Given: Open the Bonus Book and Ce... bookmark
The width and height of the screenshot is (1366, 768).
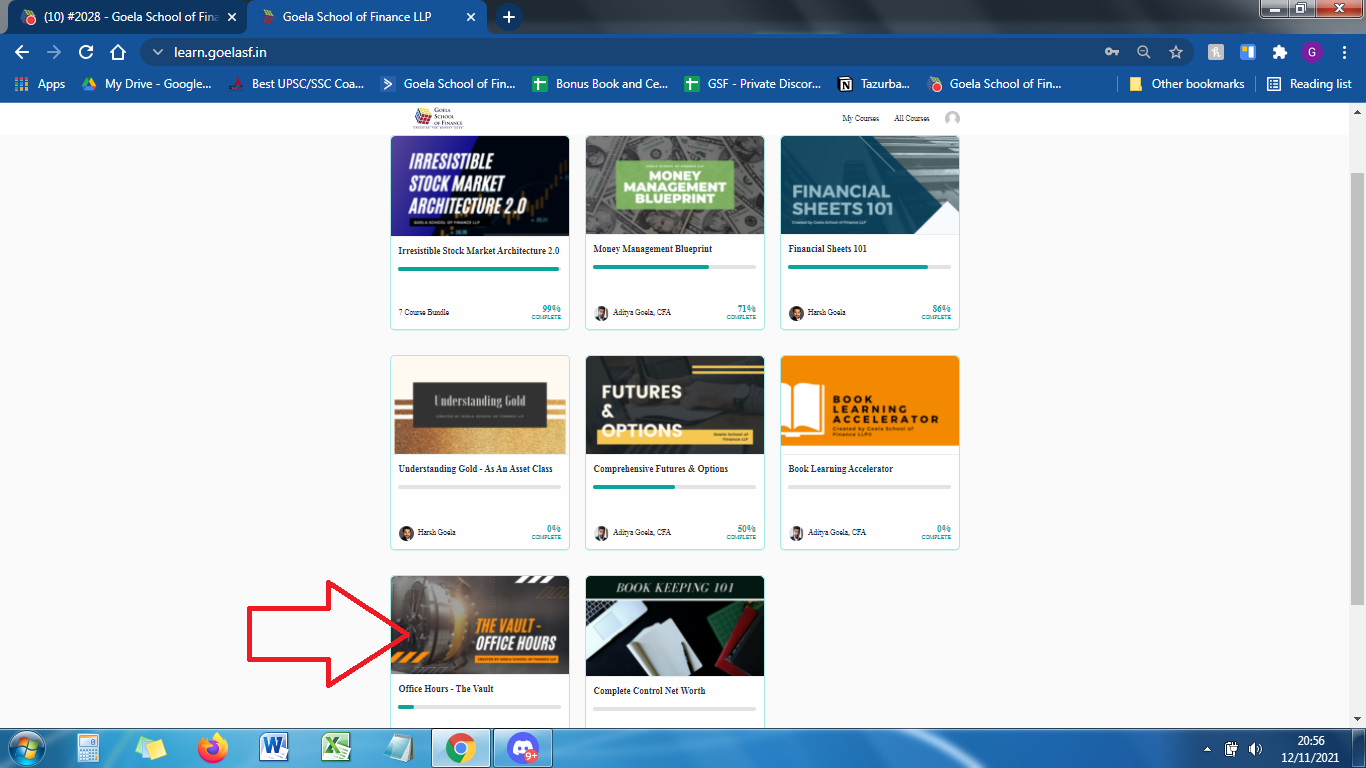Looking at the screenshot, I should 600,84.
